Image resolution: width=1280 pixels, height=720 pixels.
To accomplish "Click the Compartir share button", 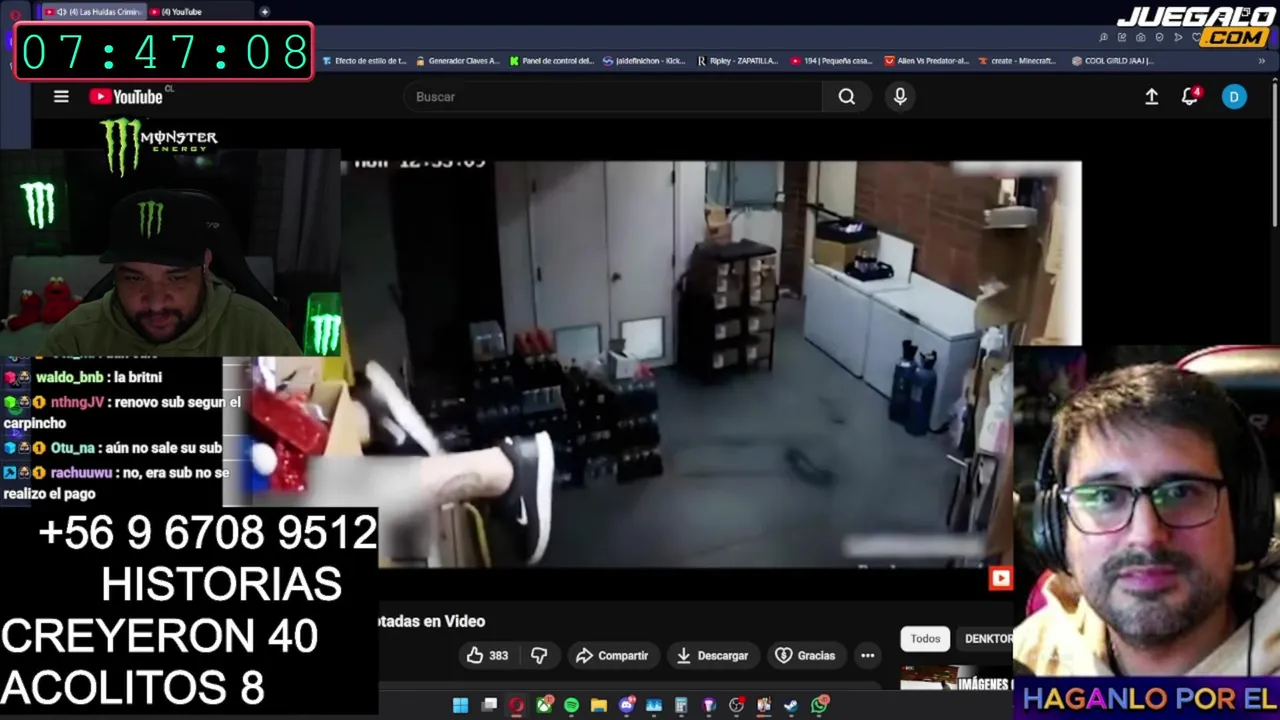I will 612,656.
